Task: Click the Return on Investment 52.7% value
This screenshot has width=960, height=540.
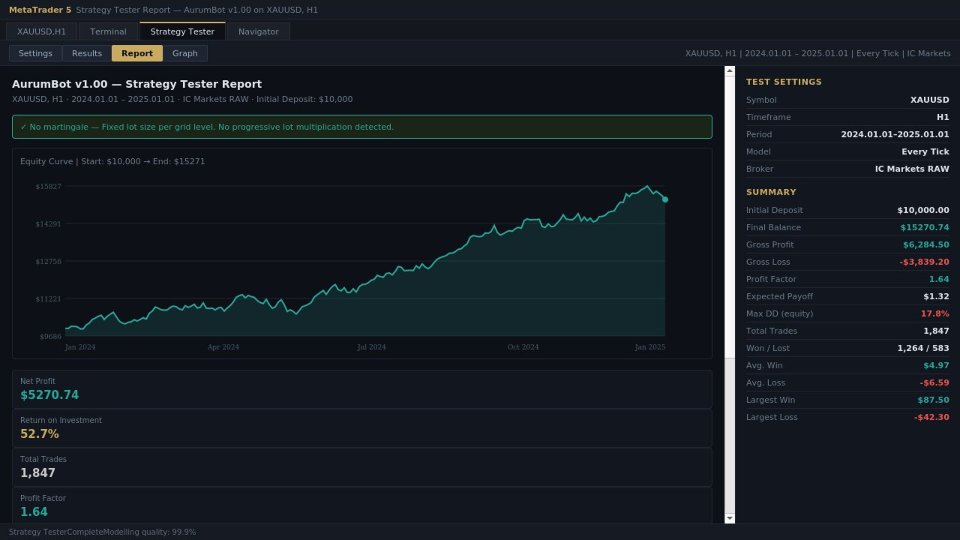Action: click(40, 434)
